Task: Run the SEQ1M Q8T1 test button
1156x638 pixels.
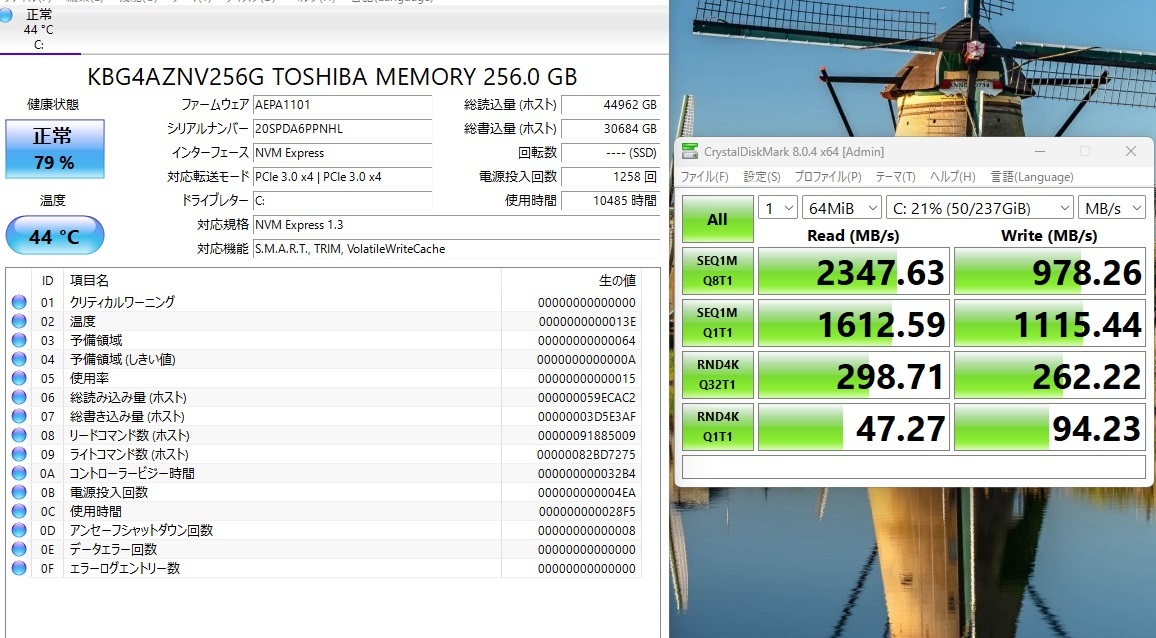Action: coord(717,270)
